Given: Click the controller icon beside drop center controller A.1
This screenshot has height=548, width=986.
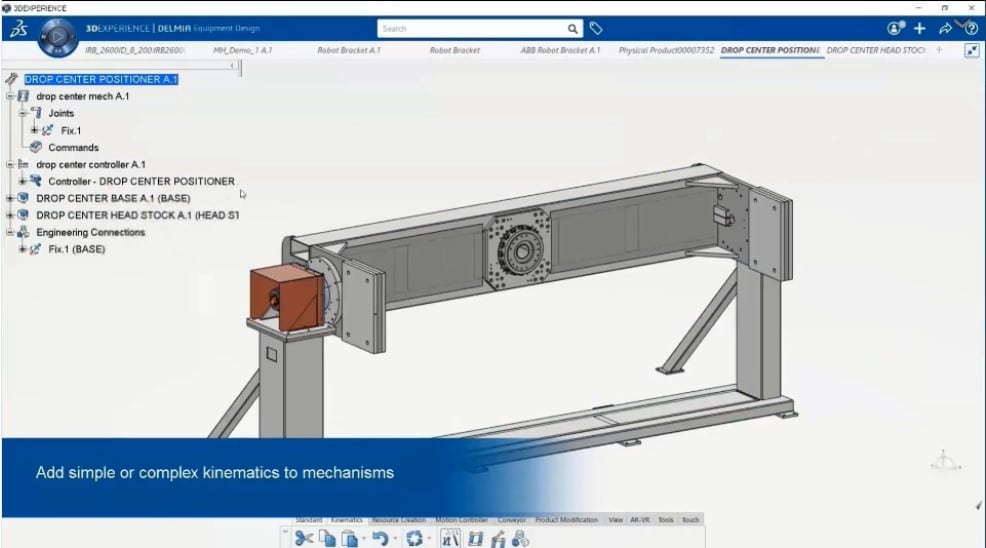Looking at the screenshot, I should coord(24,164).
